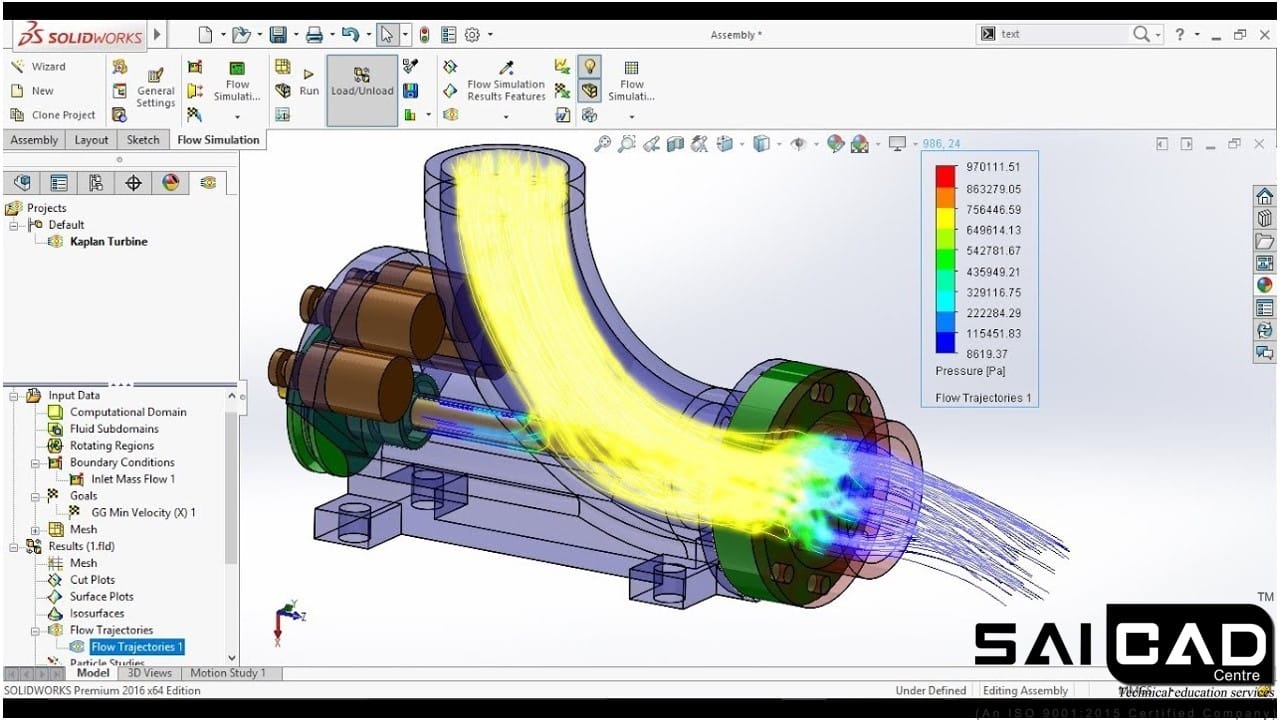Toggle the lighting bulb display button
This screenshot has width=1280, height=720.
click(590, 66)
